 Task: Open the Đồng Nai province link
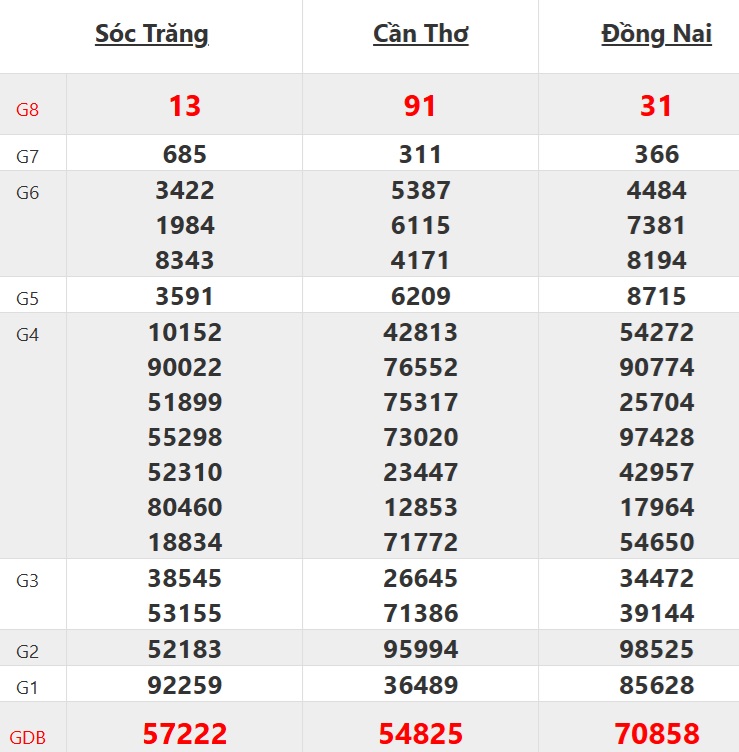(x=656, y=34)
